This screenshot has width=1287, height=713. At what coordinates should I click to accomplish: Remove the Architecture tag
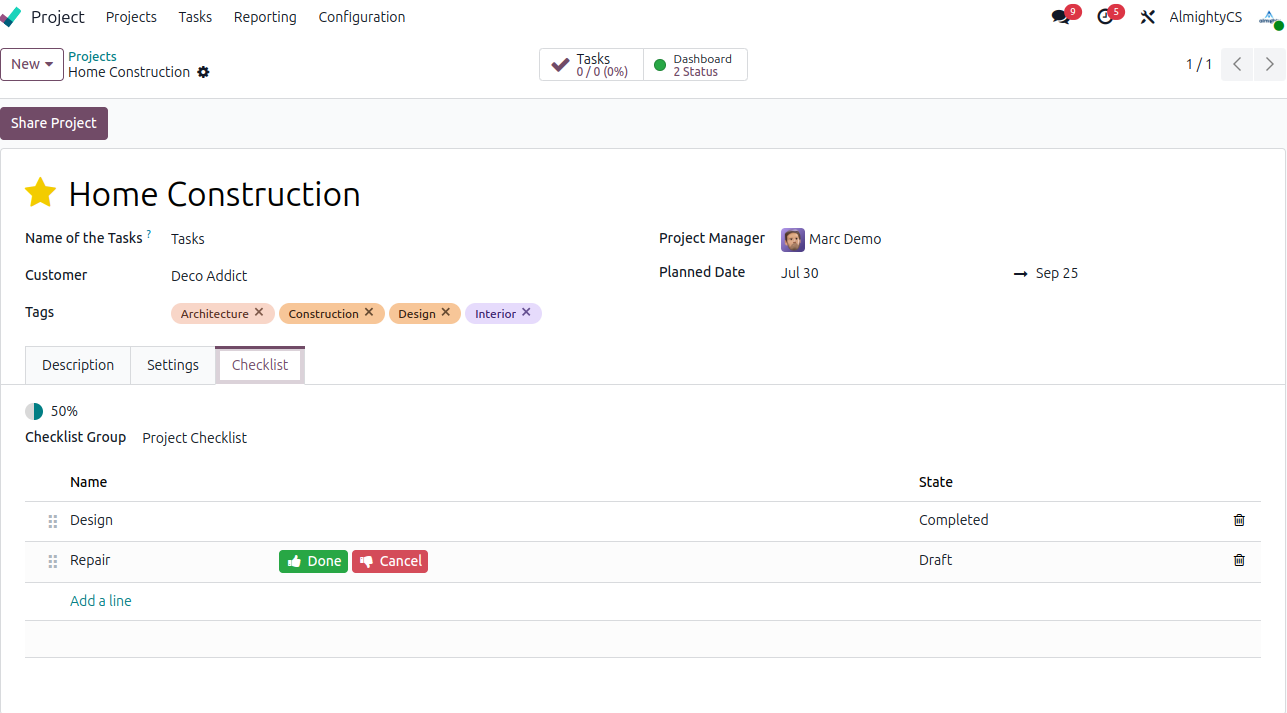tap(259, 312)
